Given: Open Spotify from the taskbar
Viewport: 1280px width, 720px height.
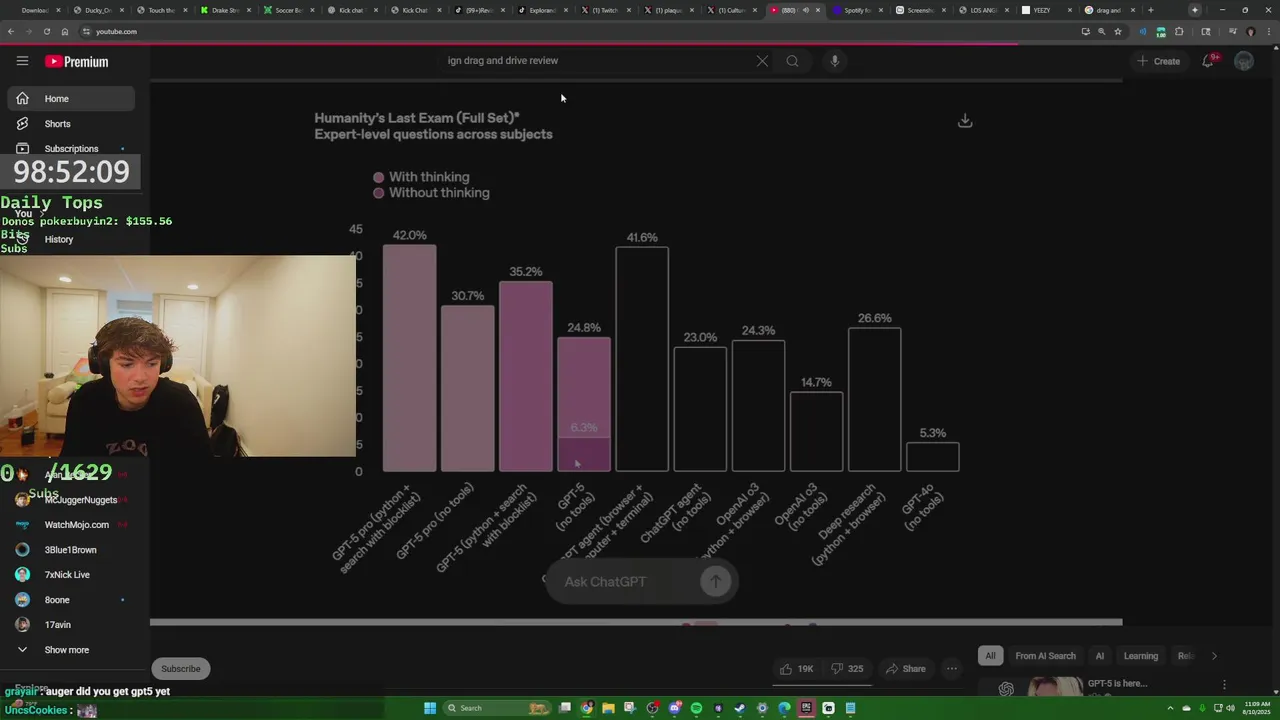Looking at the screenshot, I should pos(696,708).
